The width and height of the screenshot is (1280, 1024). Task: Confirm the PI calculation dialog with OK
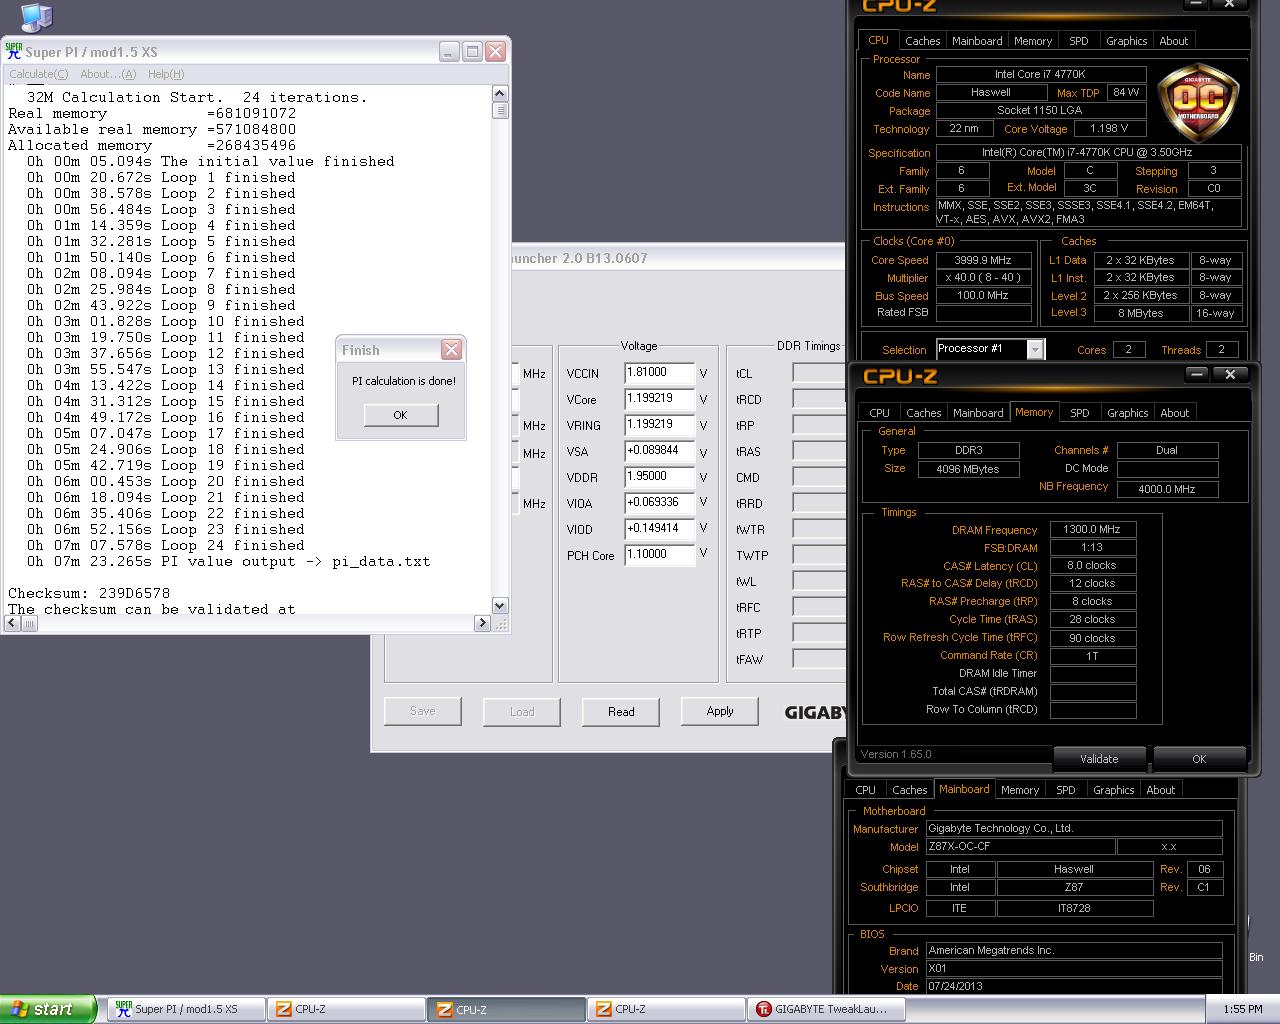pos(400,415)
